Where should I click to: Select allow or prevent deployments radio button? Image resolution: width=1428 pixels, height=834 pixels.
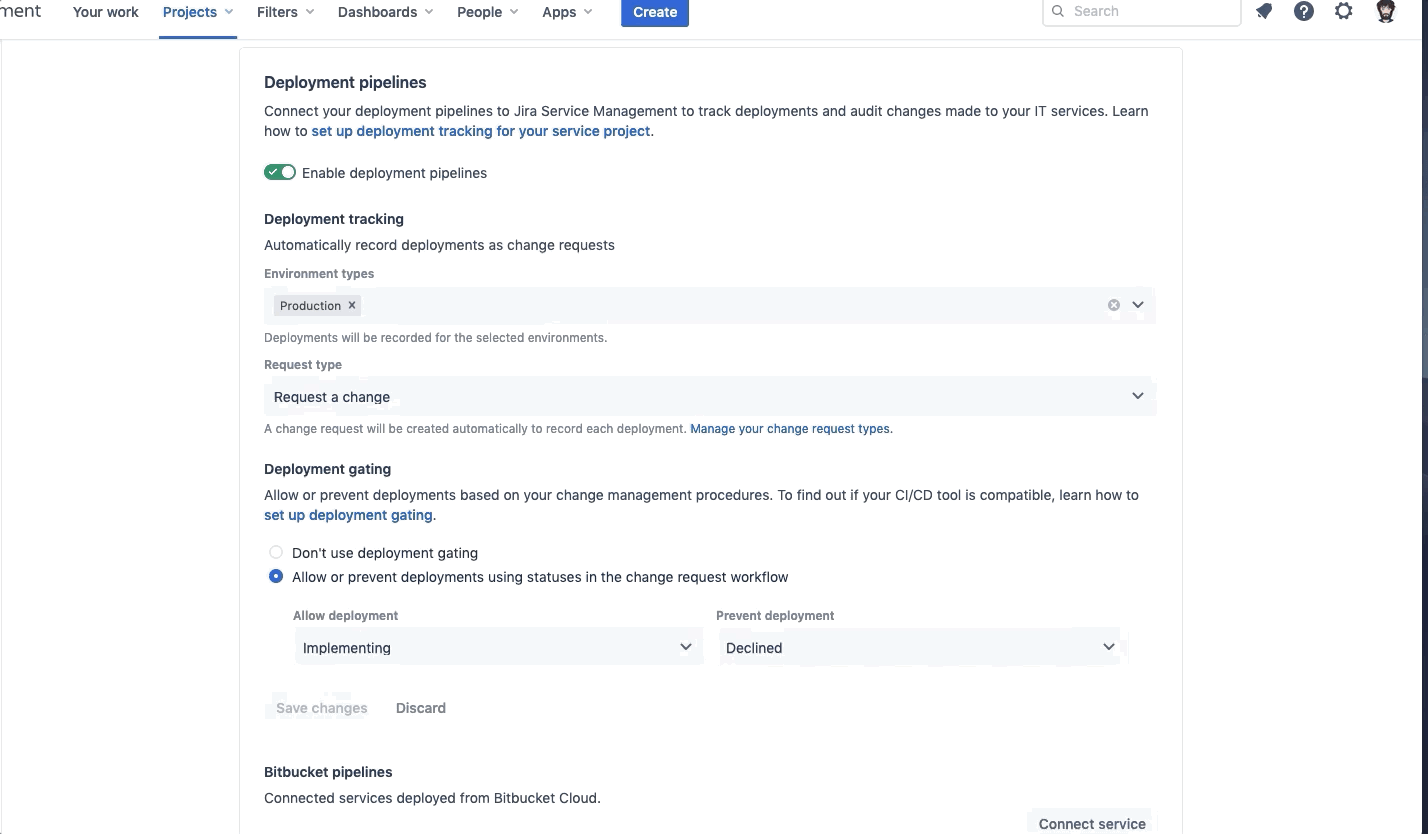pos(276,577)
